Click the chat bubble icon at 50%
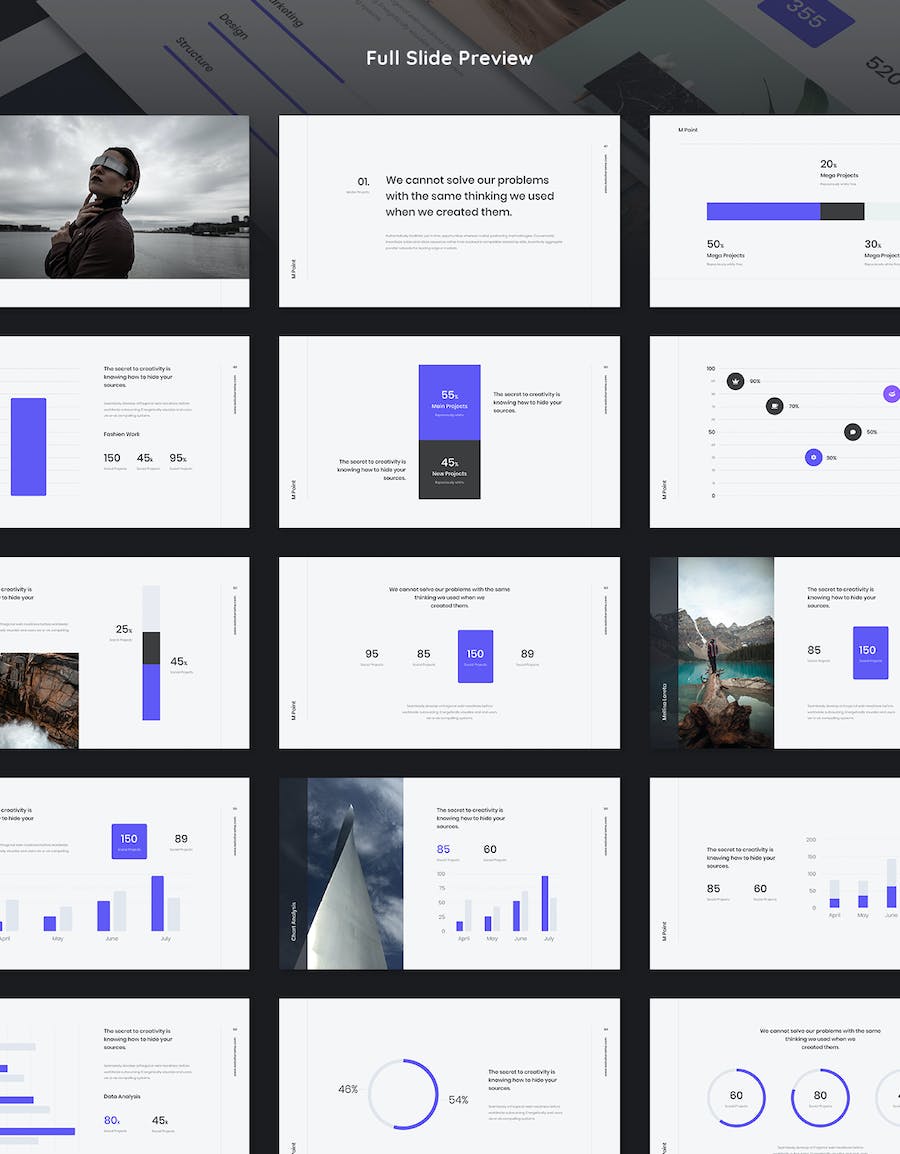900x1154 pixels. tap(852, 432)
